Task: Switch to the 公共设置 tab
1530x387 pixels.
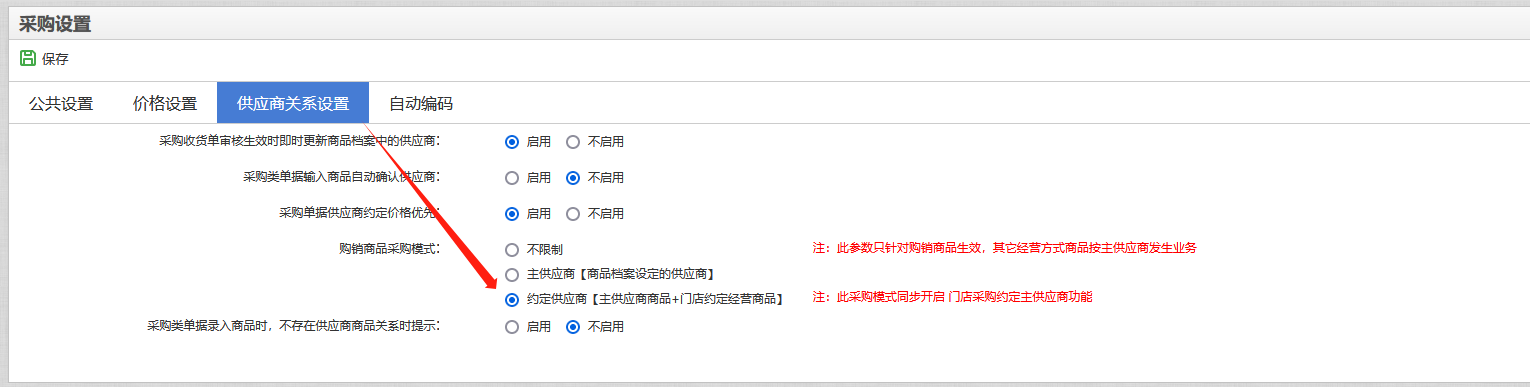Action: (61, 103)
